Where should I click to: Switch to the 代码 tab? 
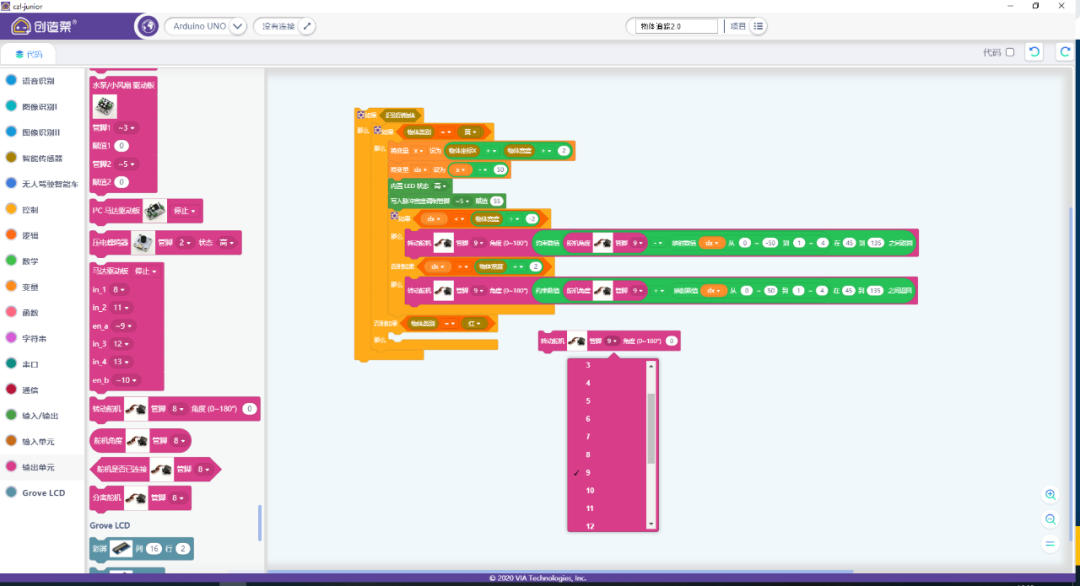tap(29, 54)
